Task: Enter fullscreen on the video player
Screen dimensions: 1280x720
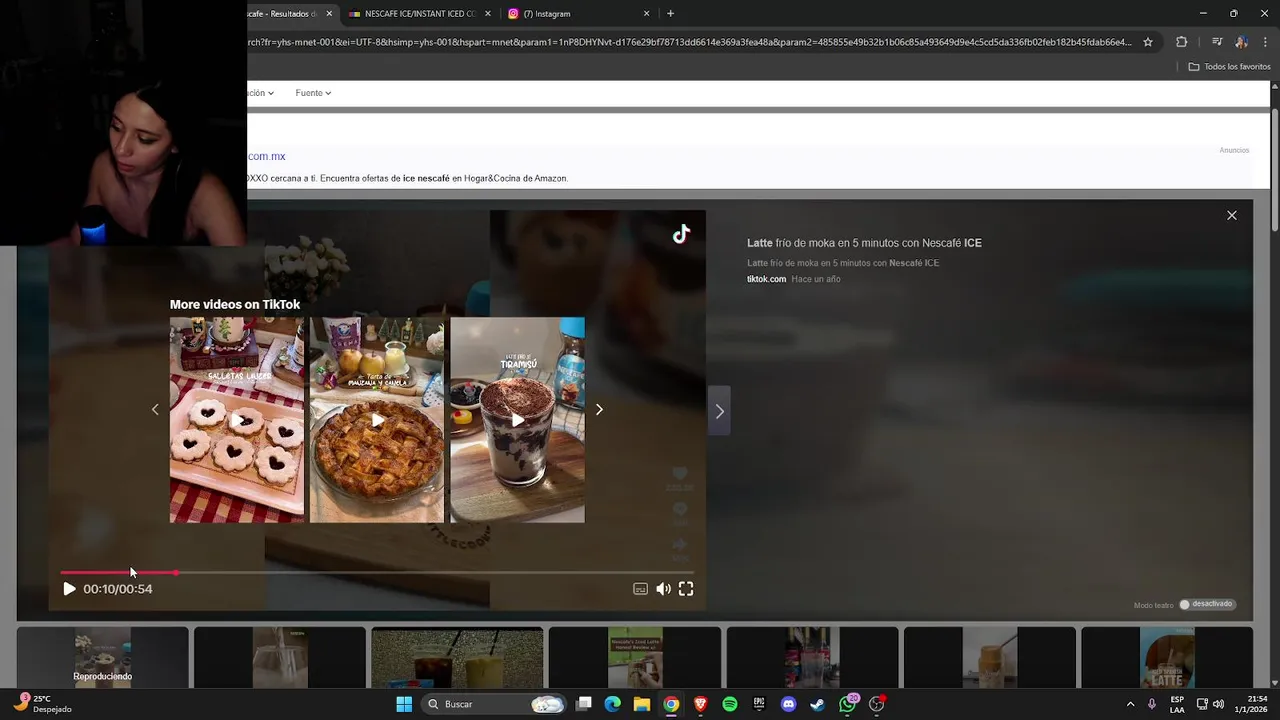Action: pyautogui.click(x=686, y=589)
